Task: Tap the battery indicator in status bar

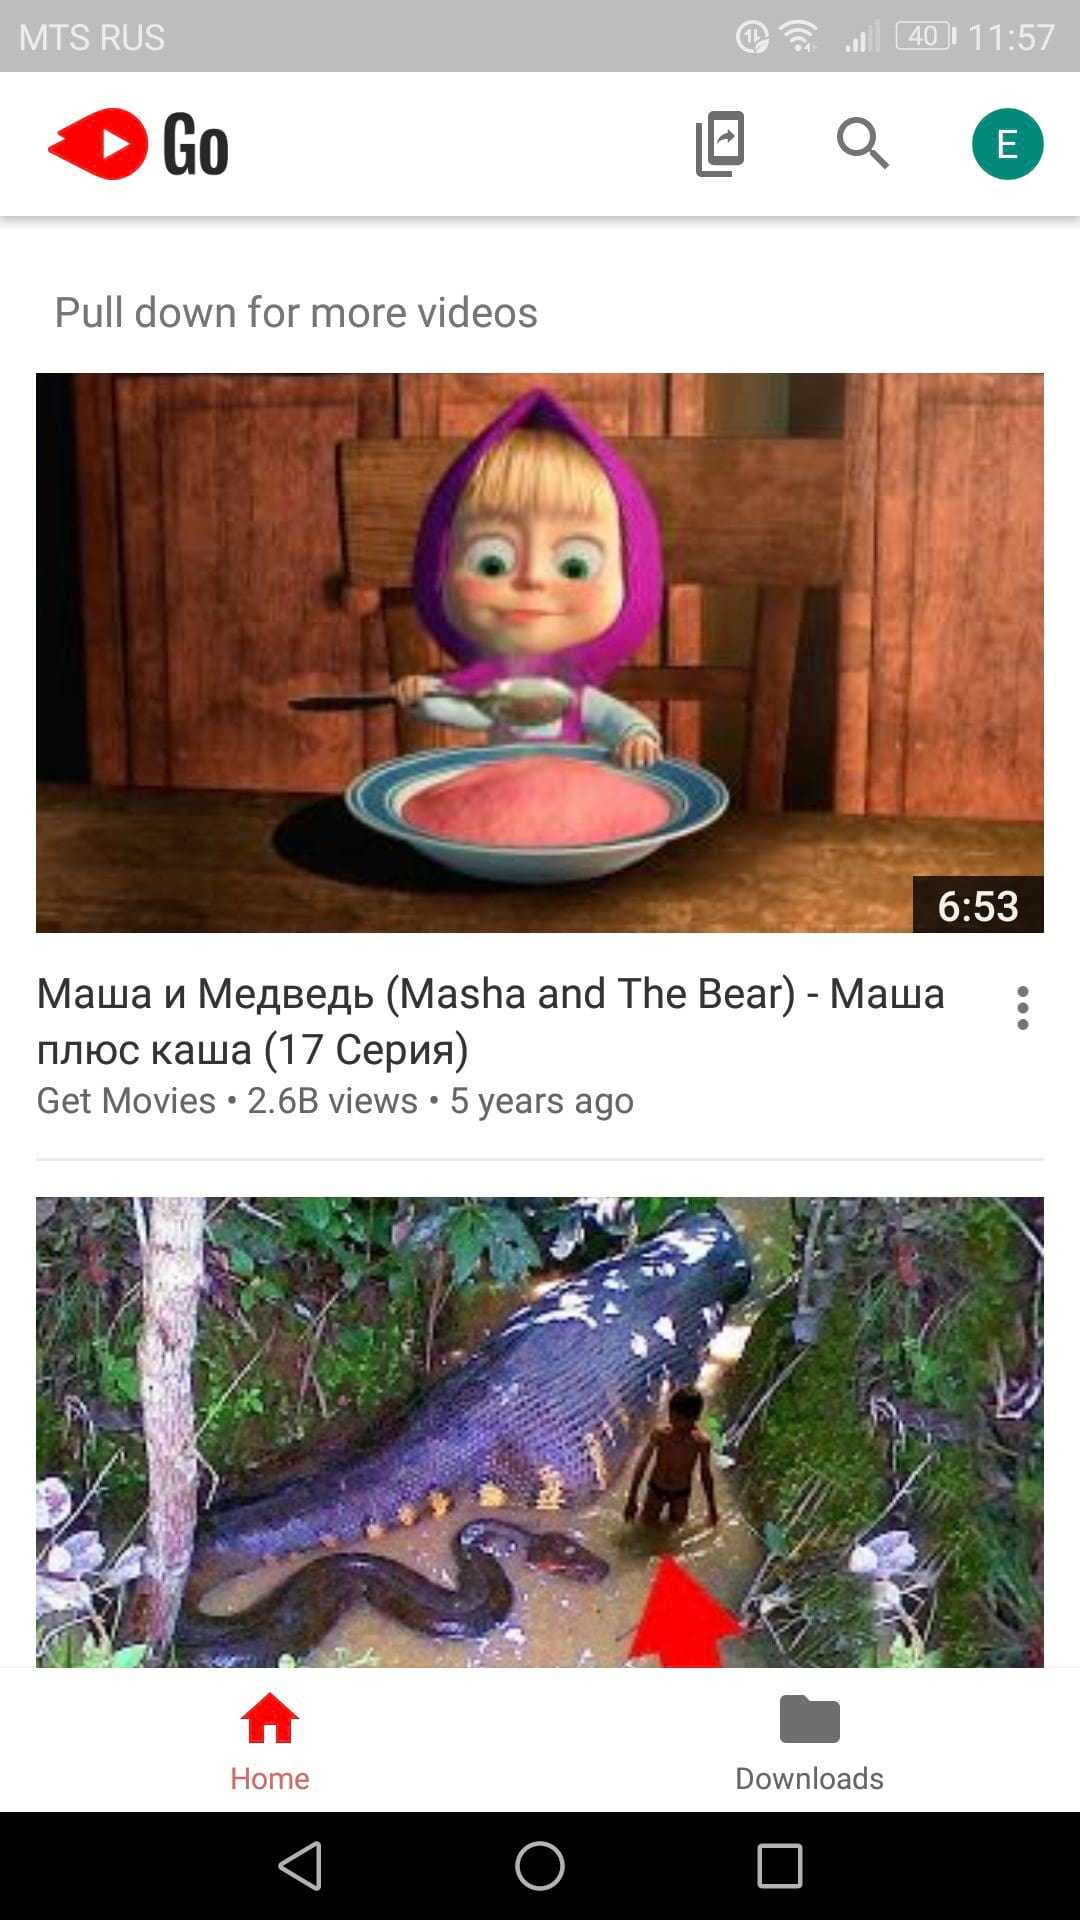Action: [926, 37]
